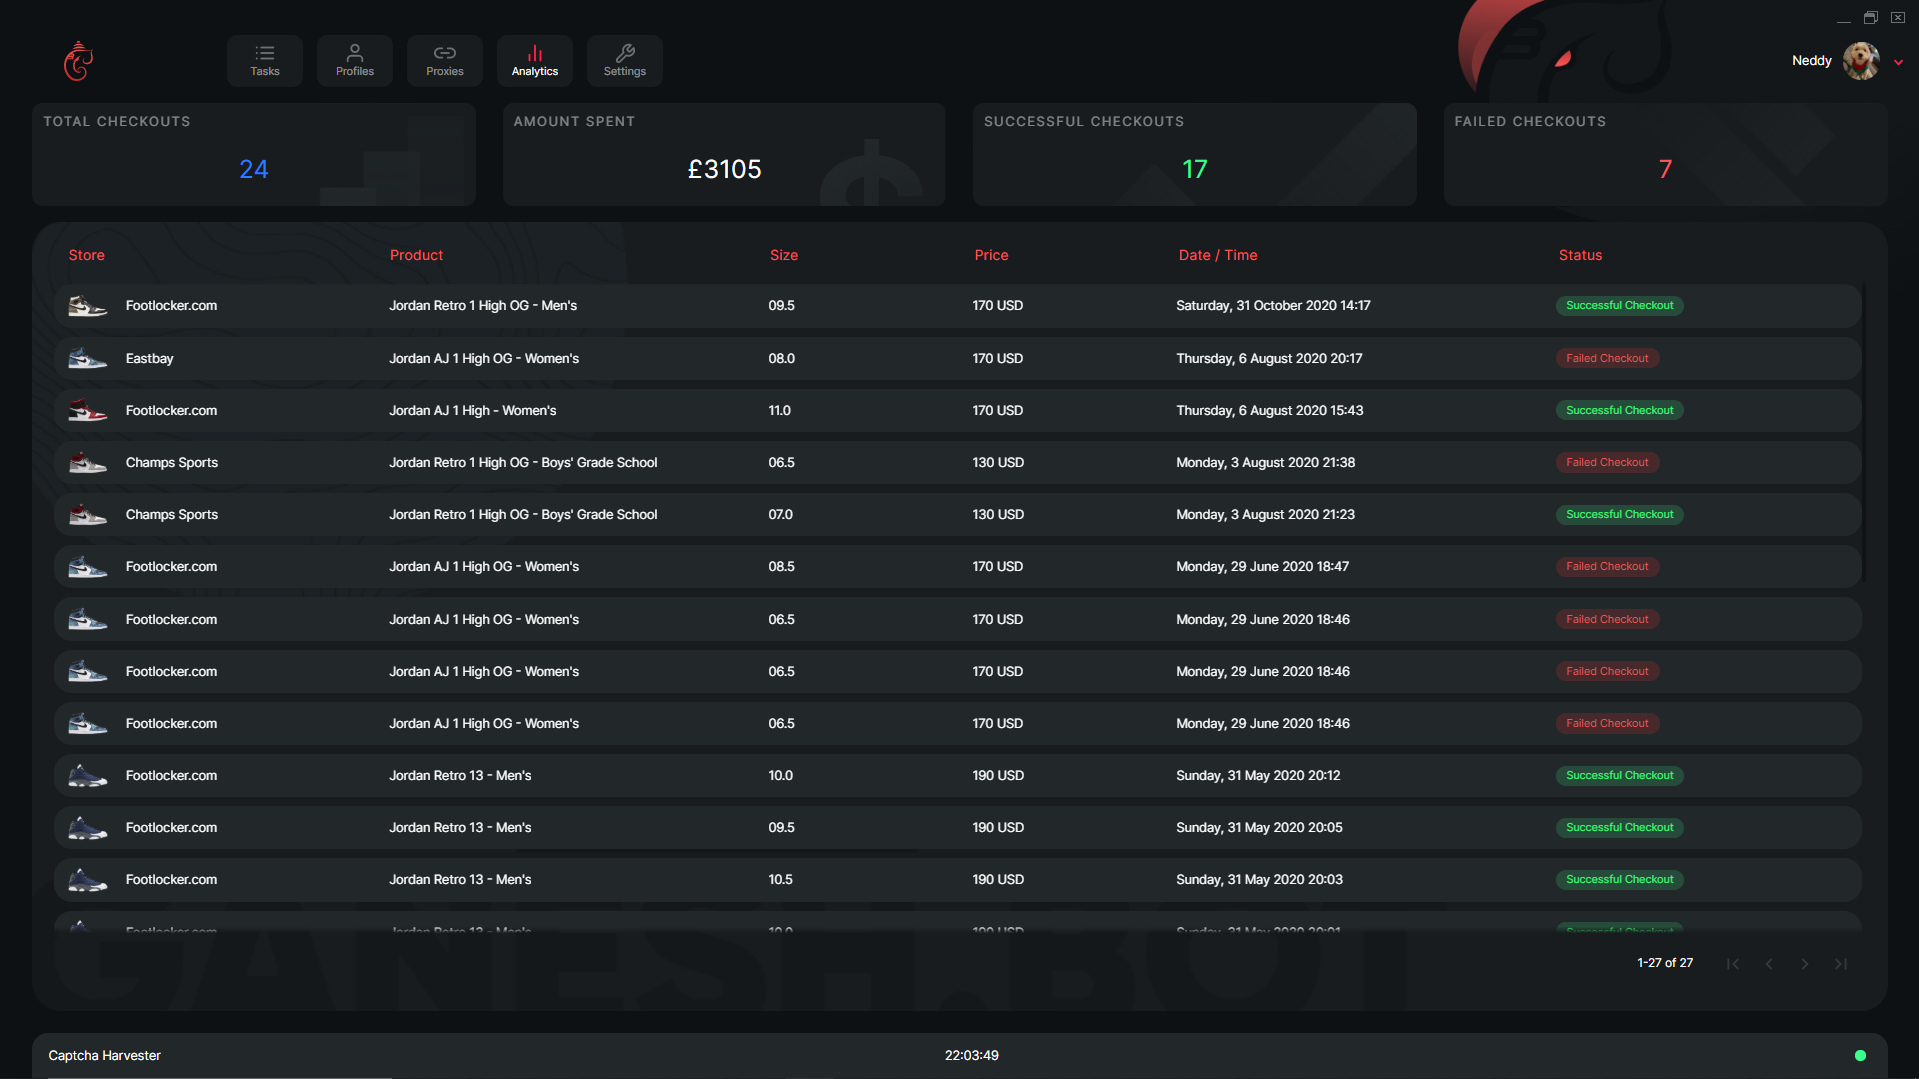Click the Captcha Harvester label
The image size is (1919, 1079).
point(105,1055)
